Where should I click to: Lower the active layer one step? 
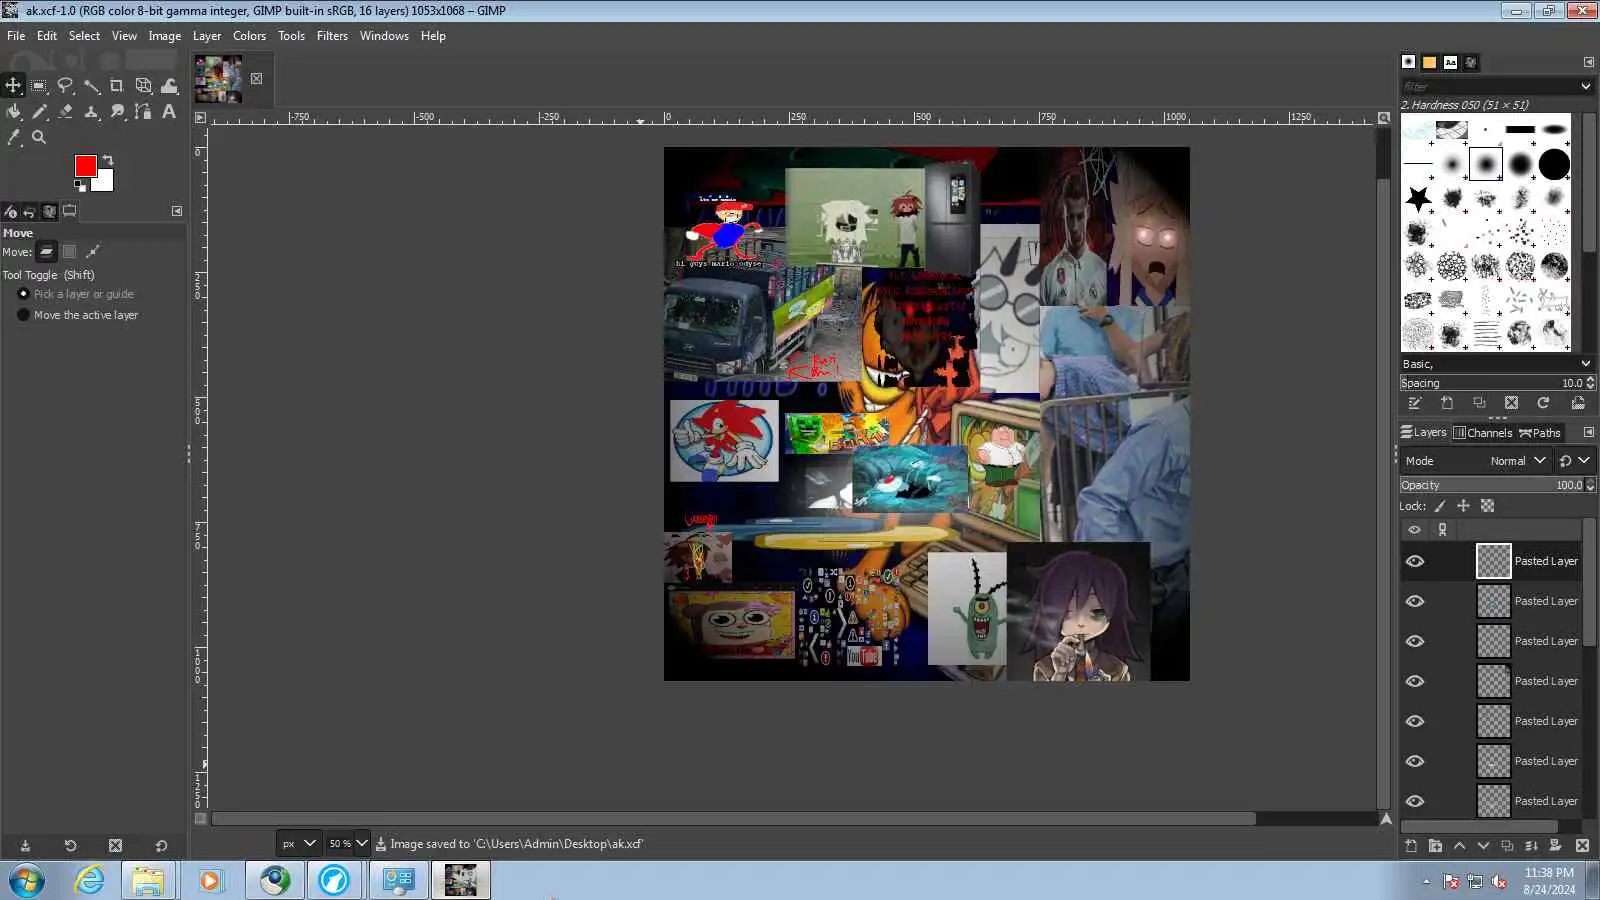click(x=1483, y=846)
